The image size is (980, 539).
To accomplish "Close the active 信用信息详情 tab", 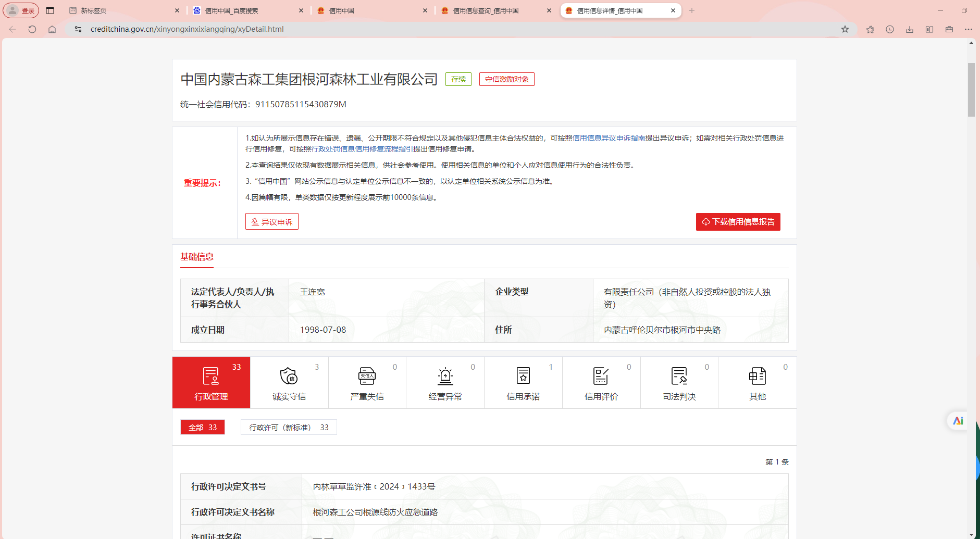I will (673, 11).
